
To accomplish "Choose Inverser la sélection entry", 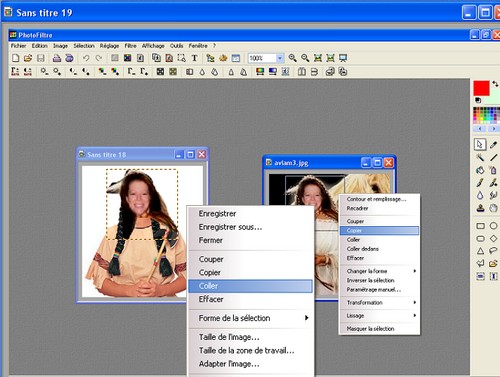I will [379, 280].
